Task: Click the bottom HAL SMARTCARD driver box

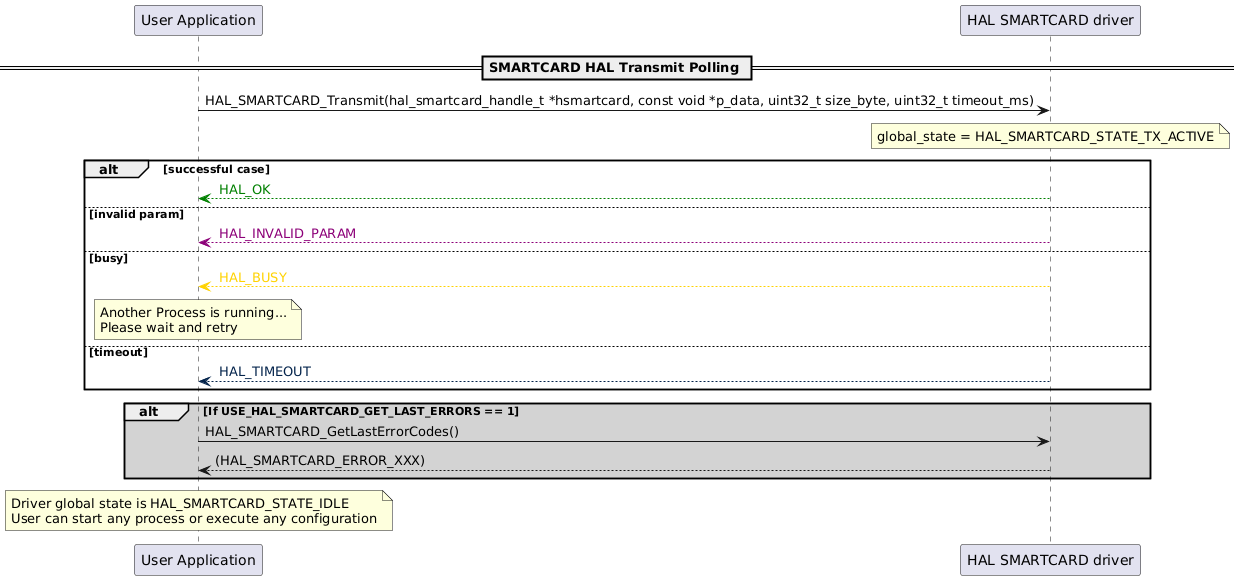Action: pyautogui.click(x=1049, y=559)
